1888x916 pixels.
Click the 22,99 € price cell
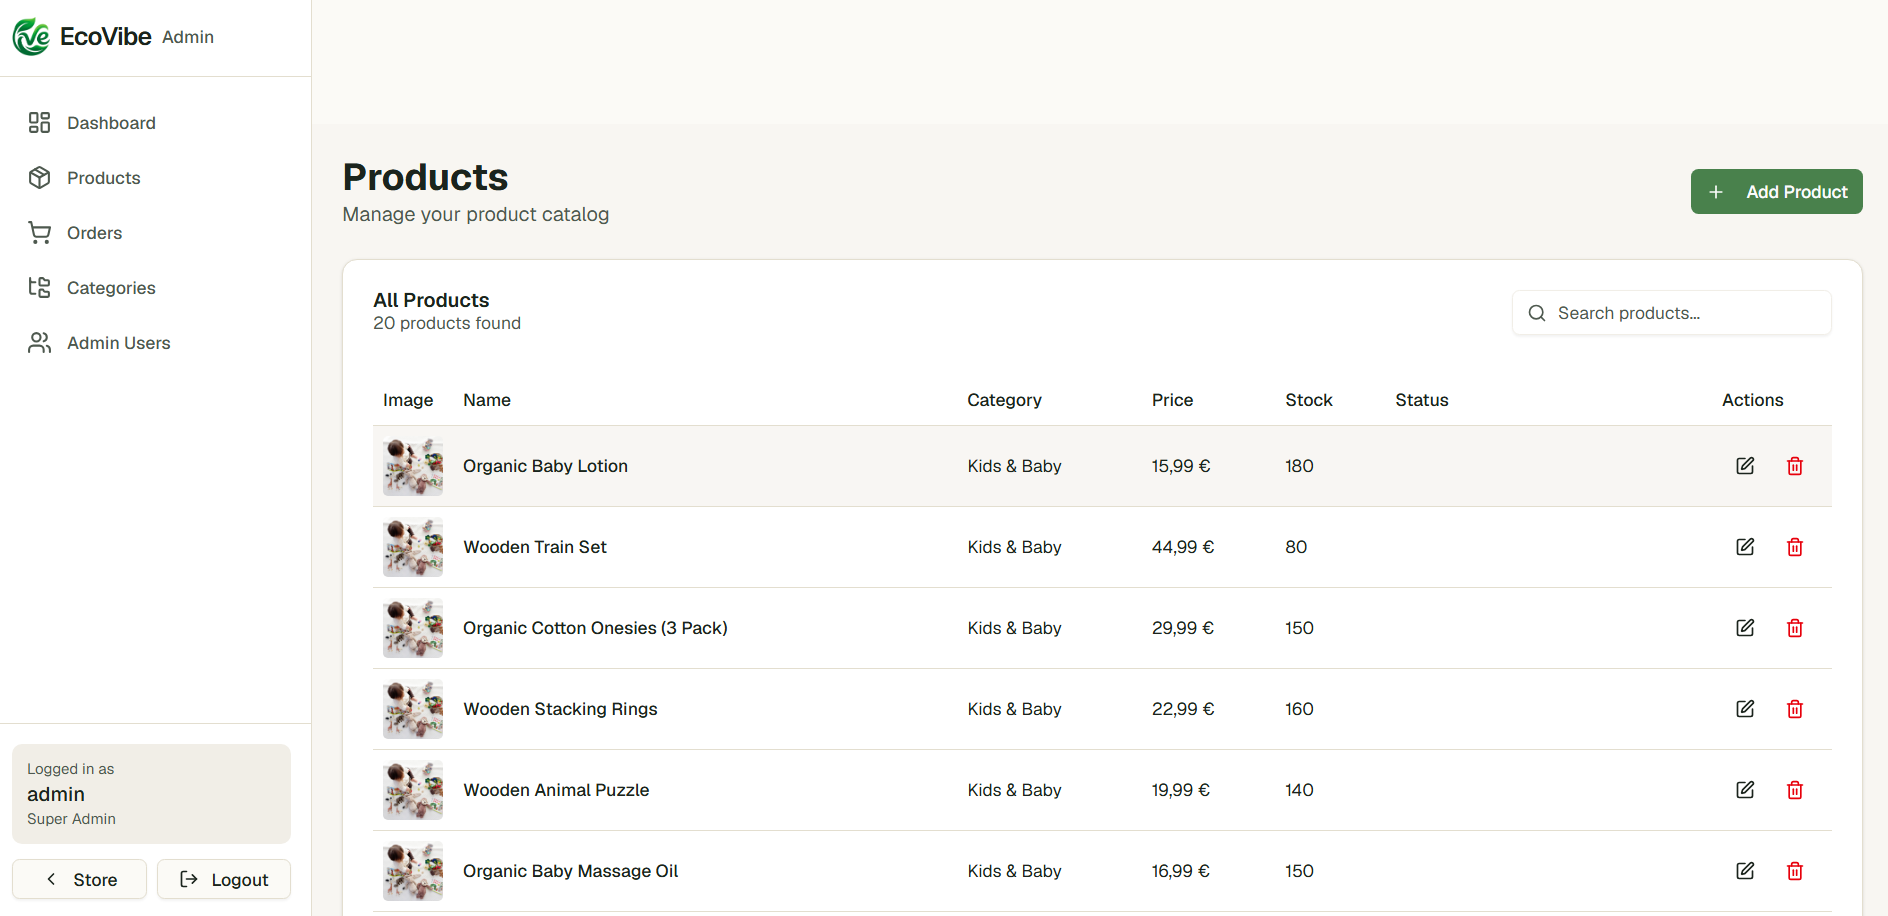1183,709
